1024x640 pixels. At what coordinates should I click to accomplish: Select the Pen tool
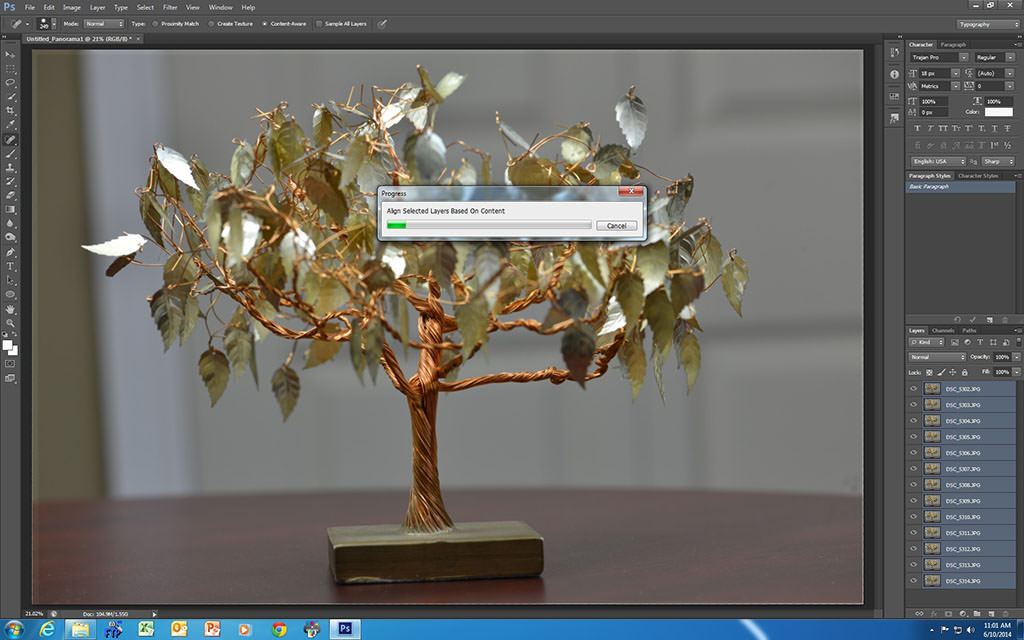[x=10, y=252]
